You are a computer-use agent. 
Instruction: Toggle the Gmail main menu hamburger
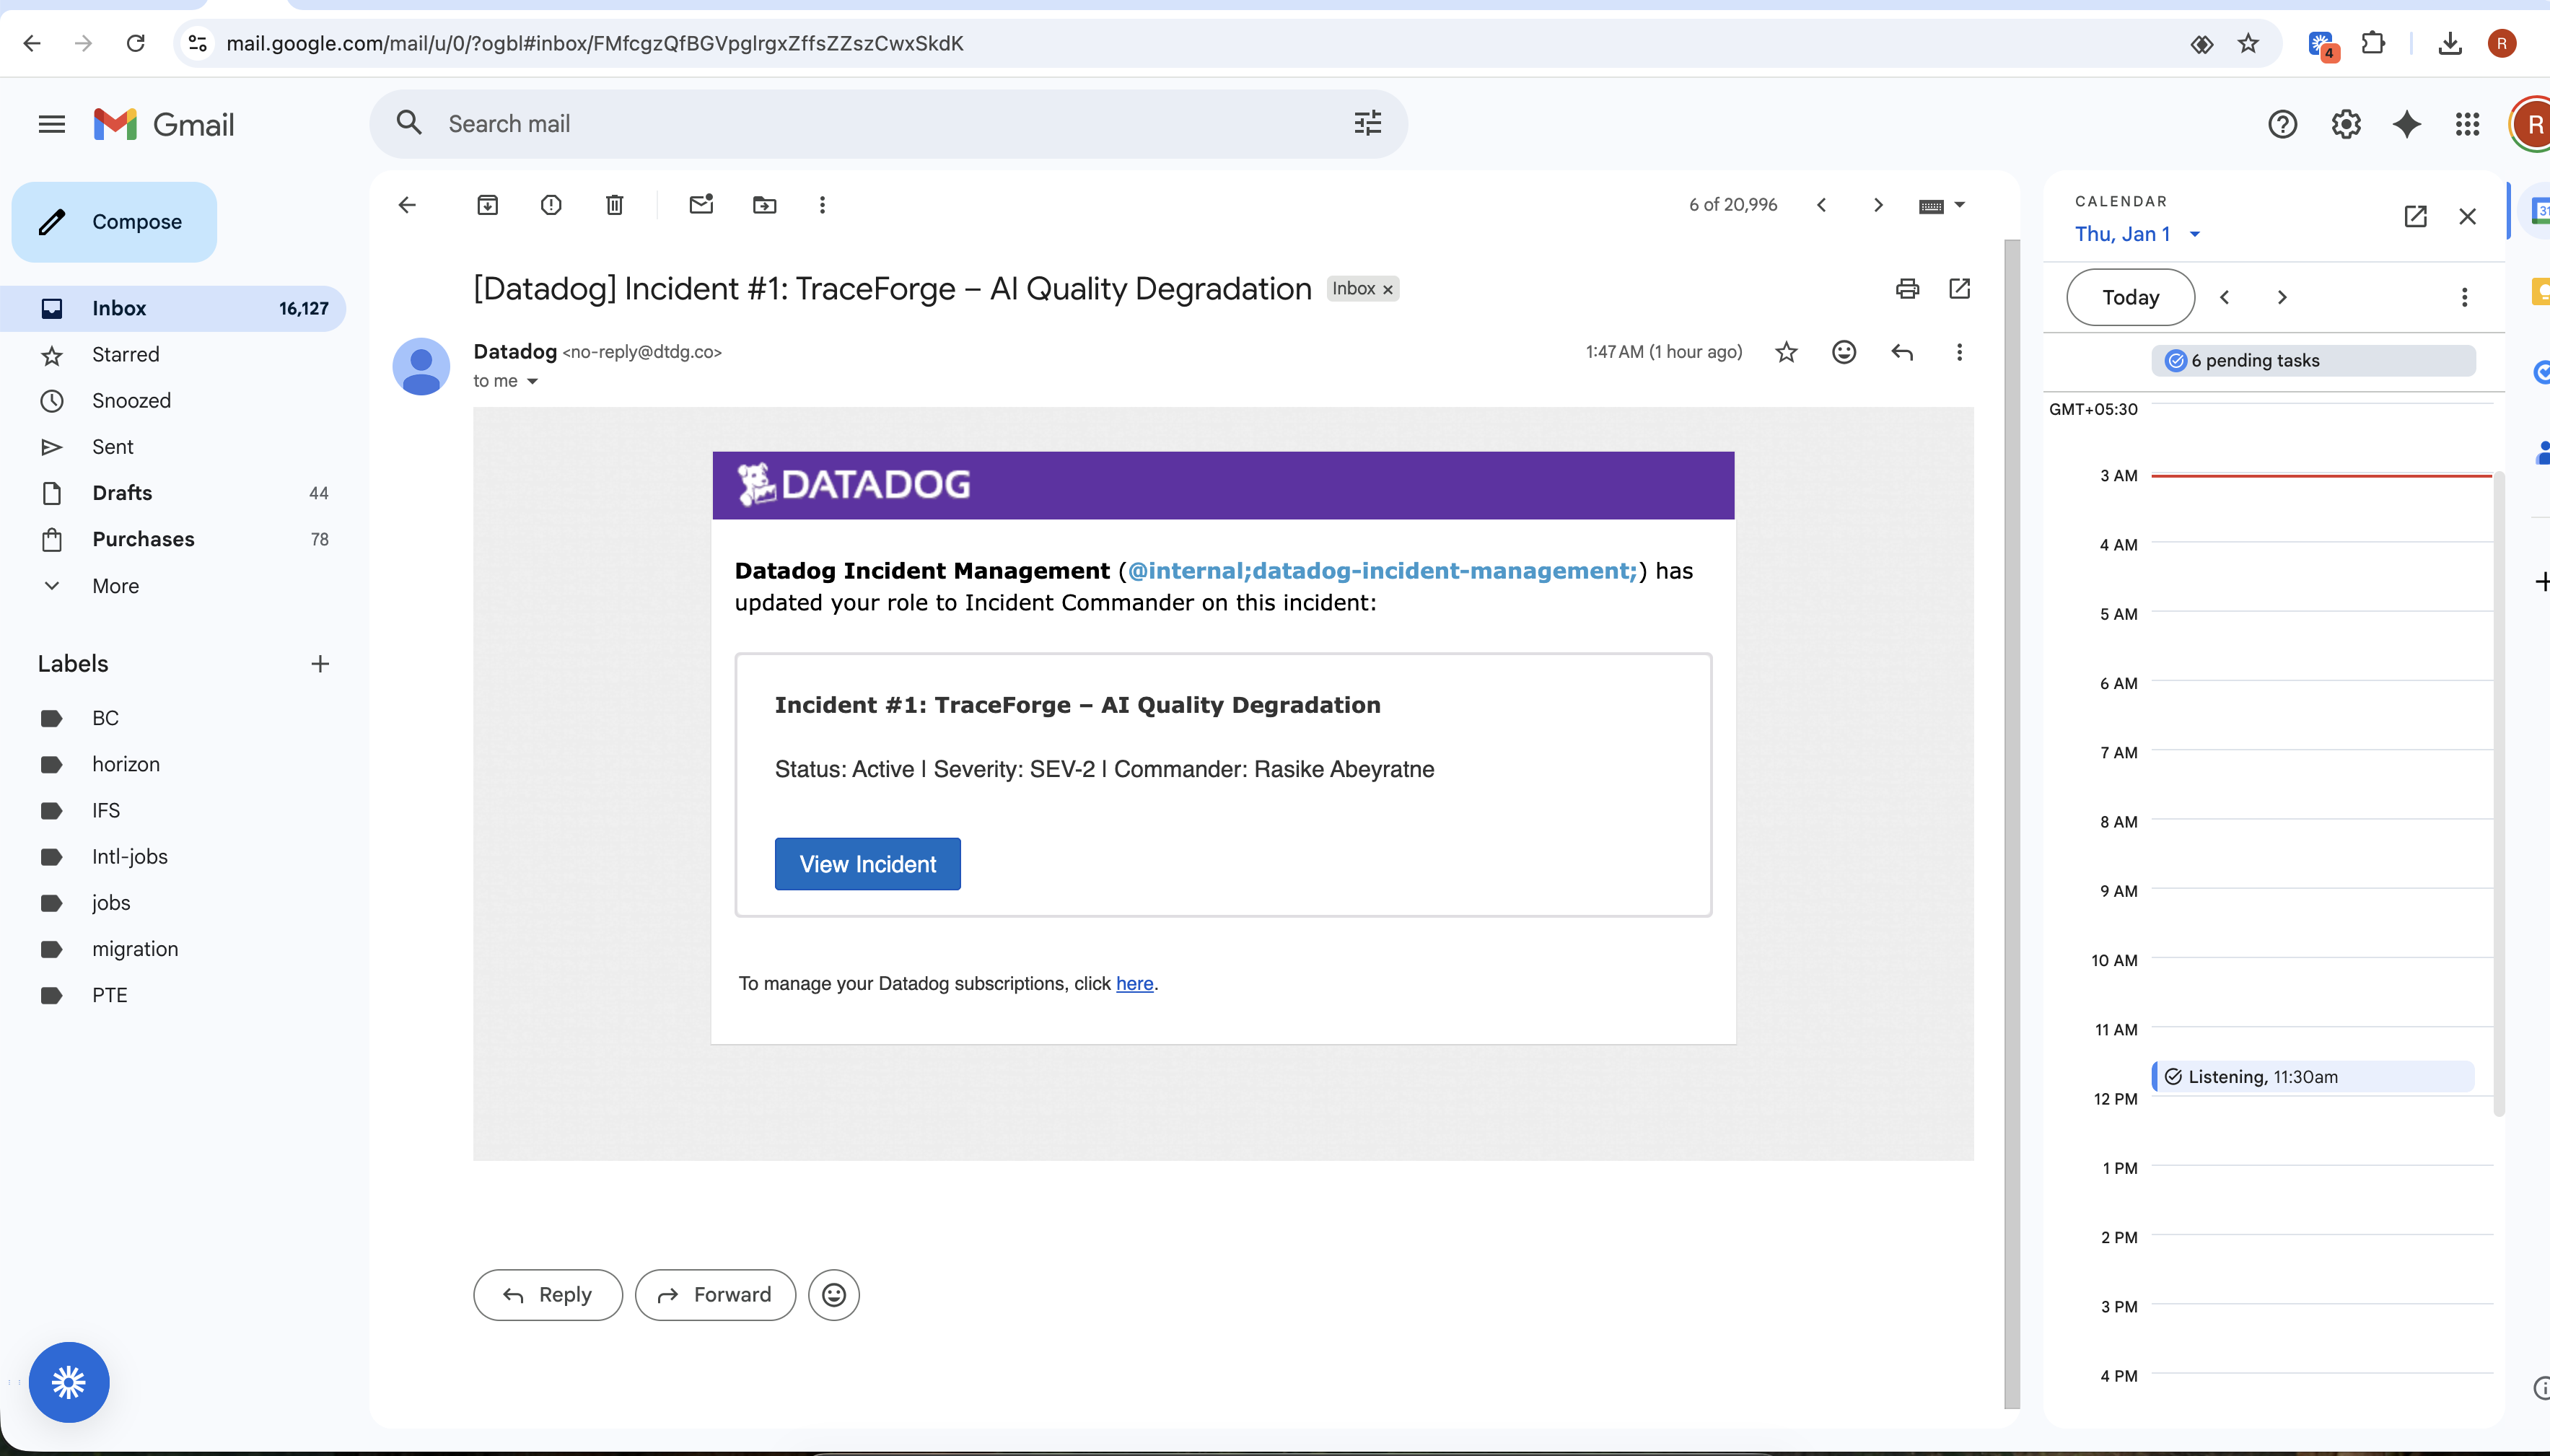51,124
